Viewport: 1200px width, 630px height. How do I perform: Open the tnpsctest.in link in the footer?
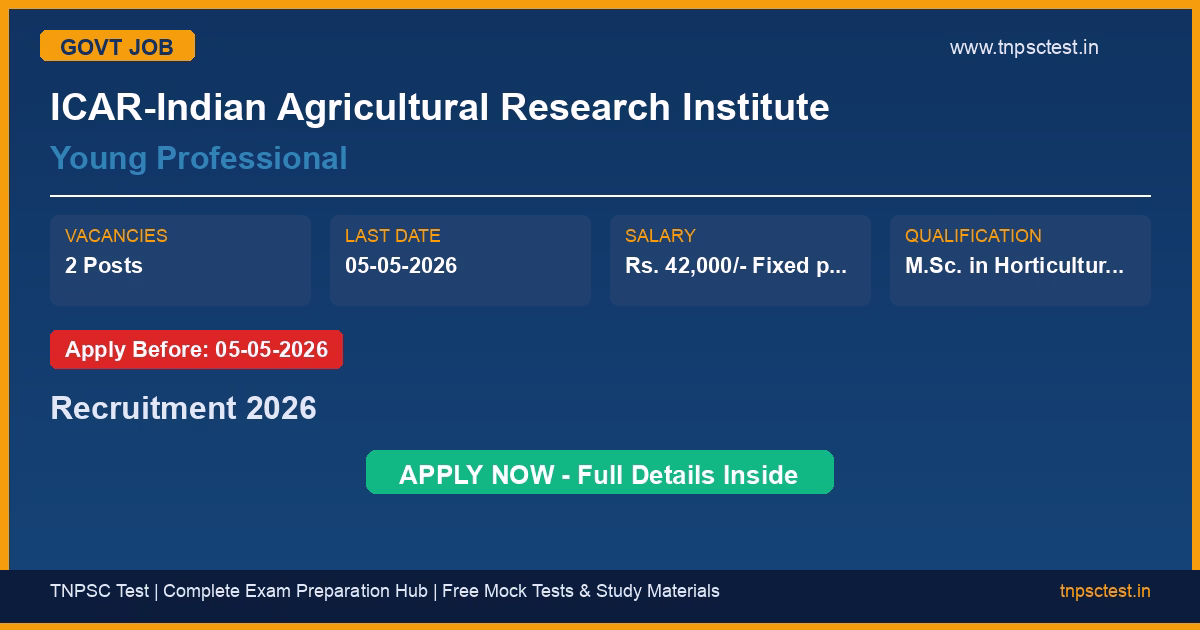click(1104, 591)
